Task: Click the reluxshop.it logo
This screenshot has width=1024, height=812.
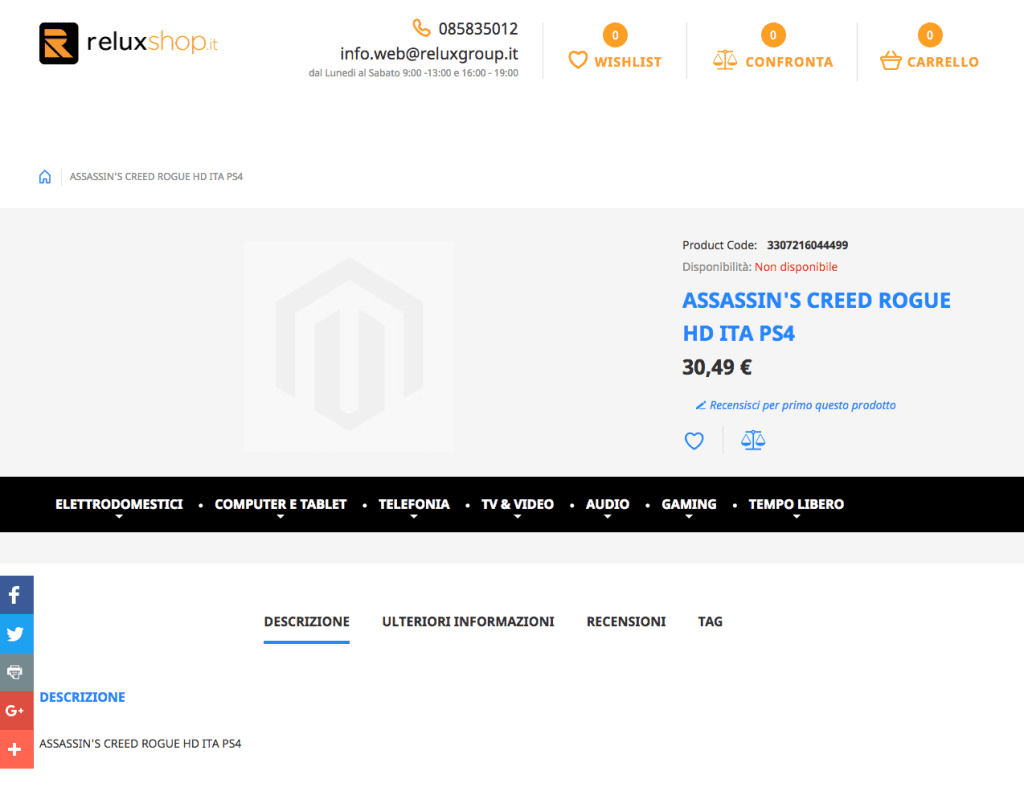Action: pos(128,43)
